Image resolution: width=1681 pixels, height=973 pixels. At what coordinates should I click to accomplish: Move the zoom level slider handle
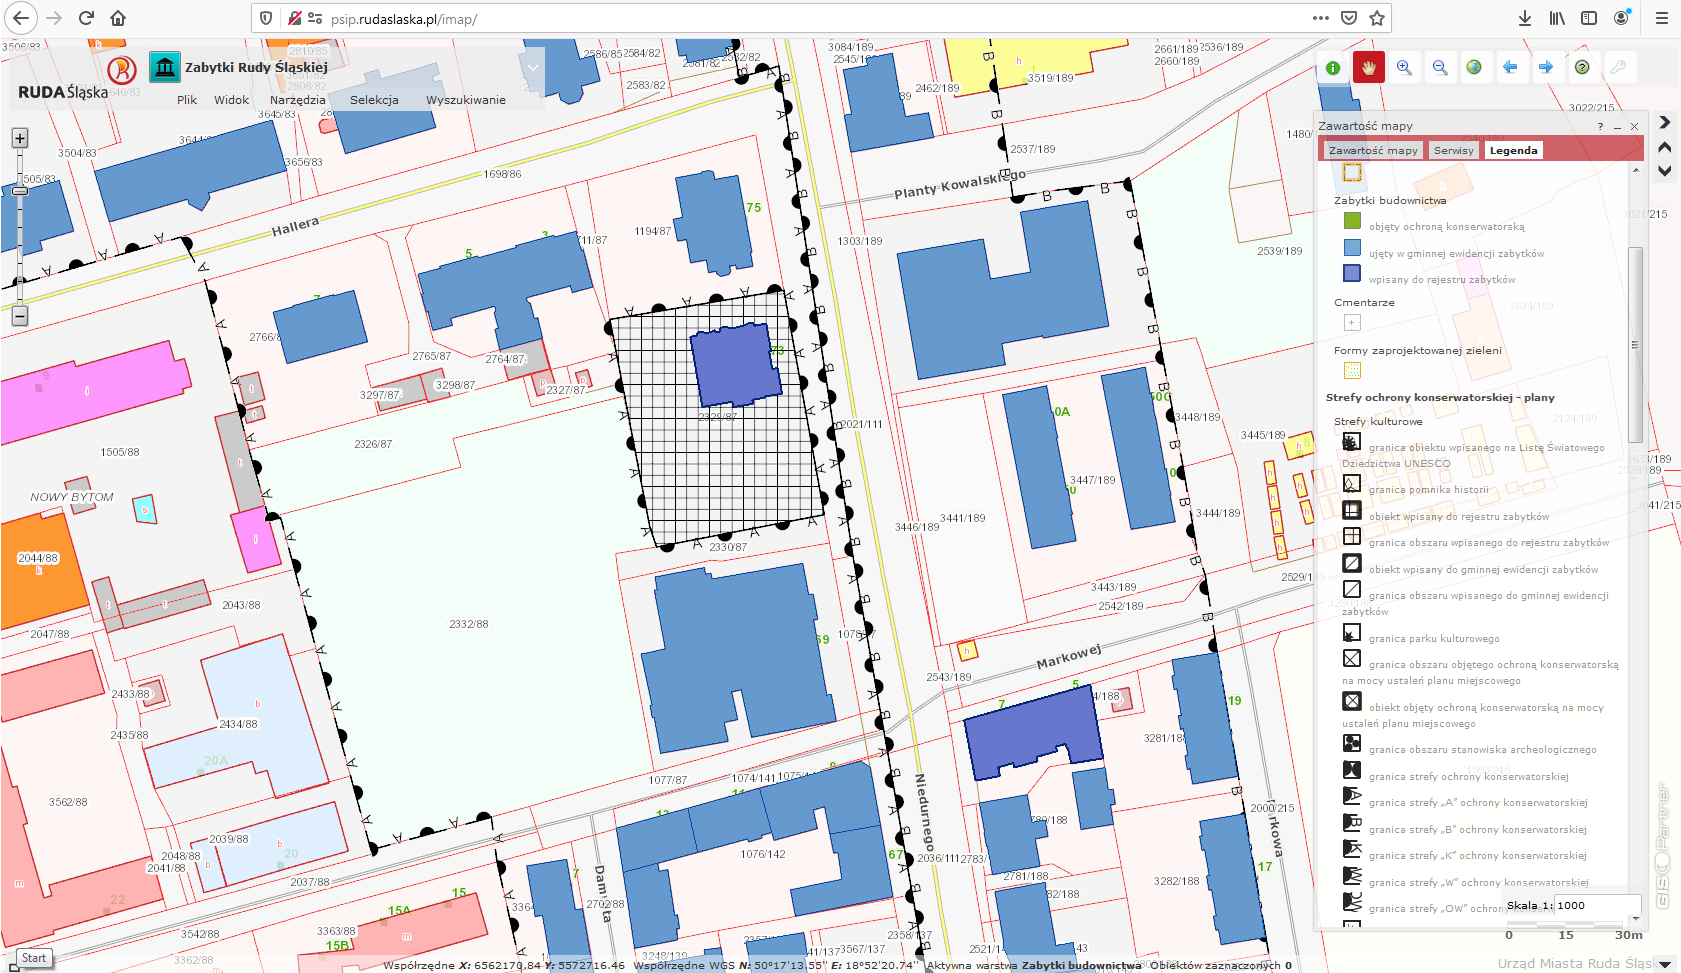pyautogui.click(x=20, y=189)
